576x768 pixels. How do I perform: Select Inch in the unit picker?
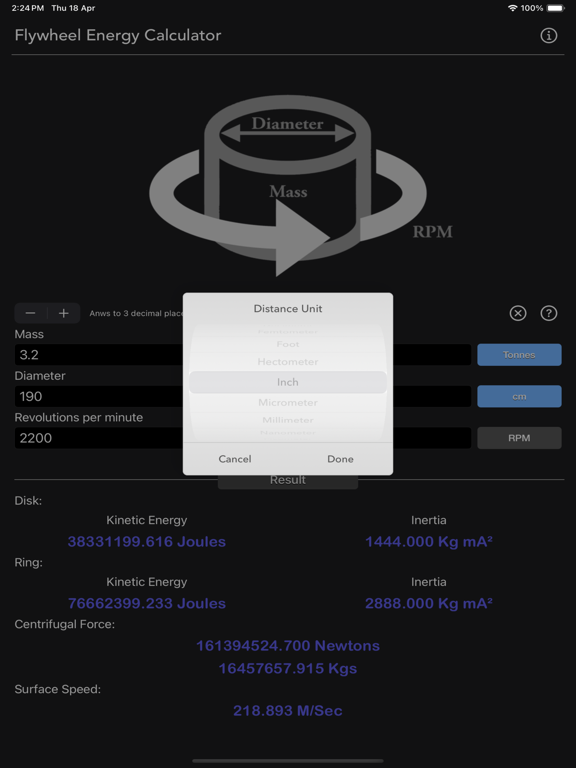pyautogui.click(x=288, y=382)
